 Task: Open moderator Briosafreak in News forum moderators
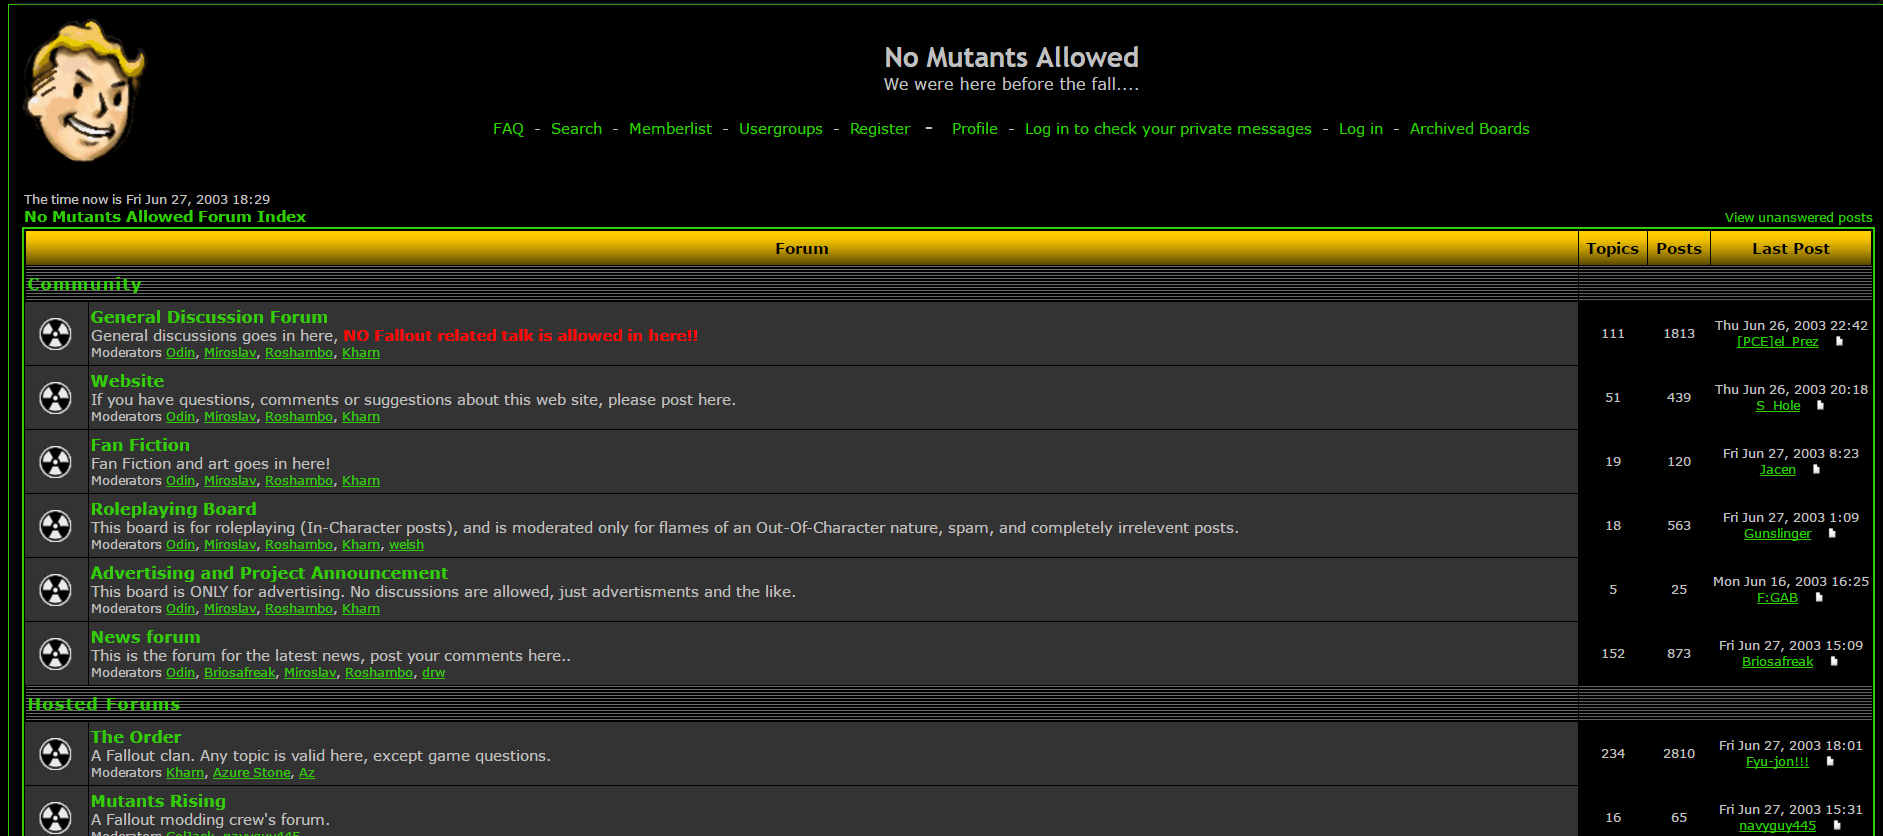(x=240, y=673)
